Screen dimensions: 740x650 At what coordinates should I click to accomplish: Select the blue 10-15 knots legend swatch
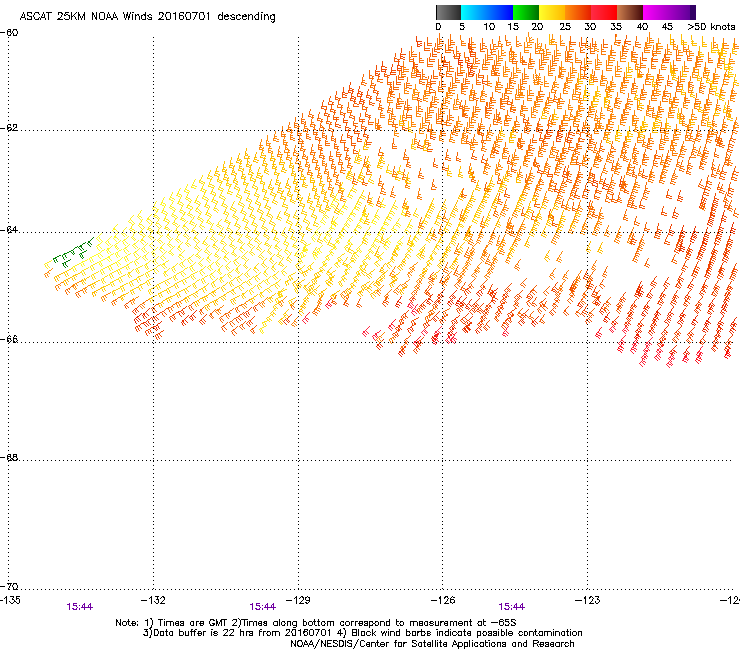[500, 12]
